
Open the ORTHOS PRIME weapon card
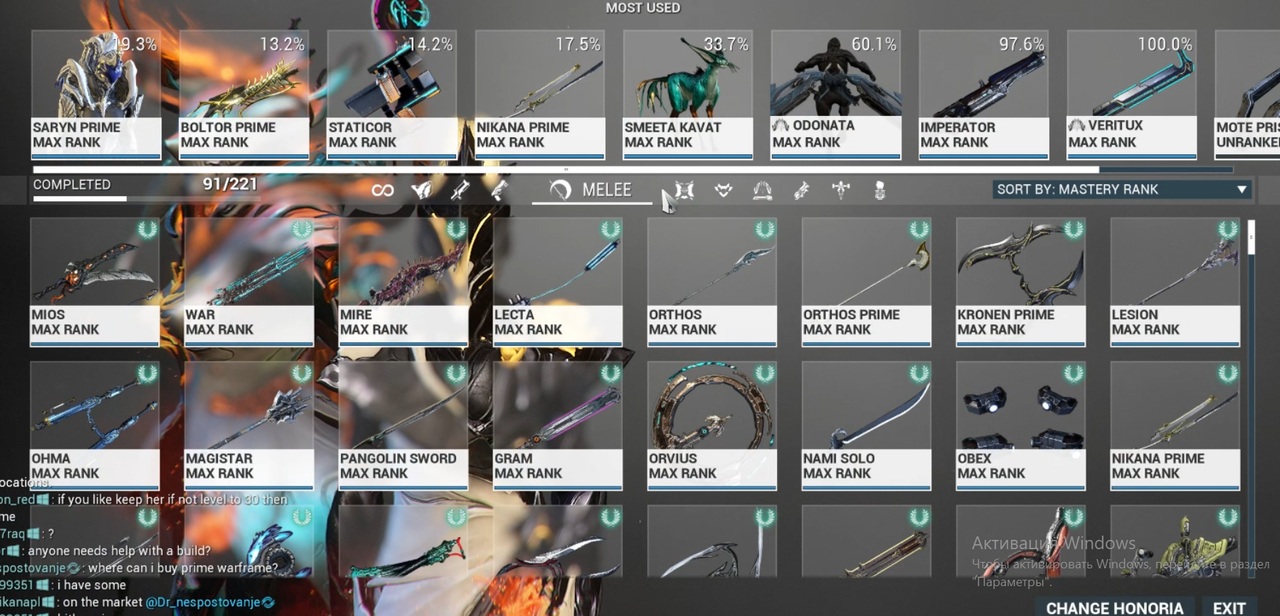pyautogui.click(x=867, y=282)
